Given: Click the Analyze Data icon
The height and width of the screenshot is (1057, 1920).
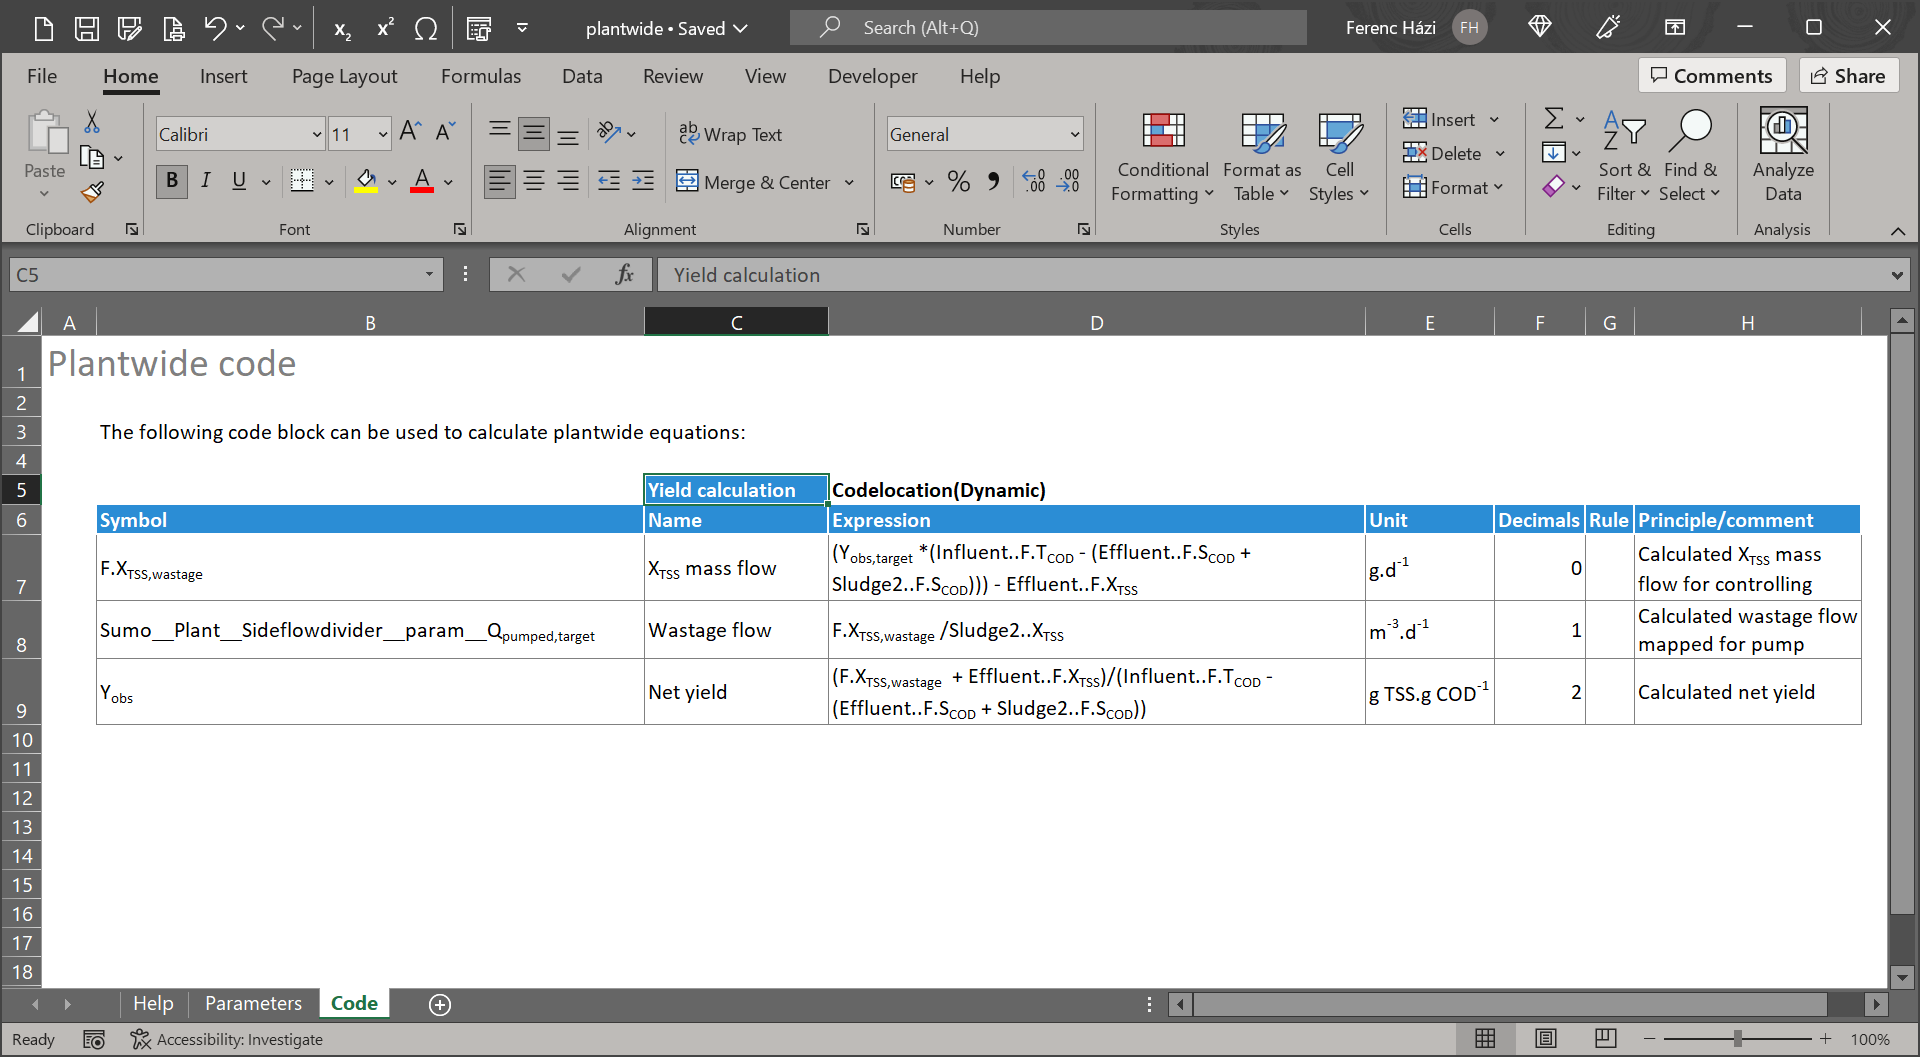Looking at the screenshot, I should pos(1782,157).
